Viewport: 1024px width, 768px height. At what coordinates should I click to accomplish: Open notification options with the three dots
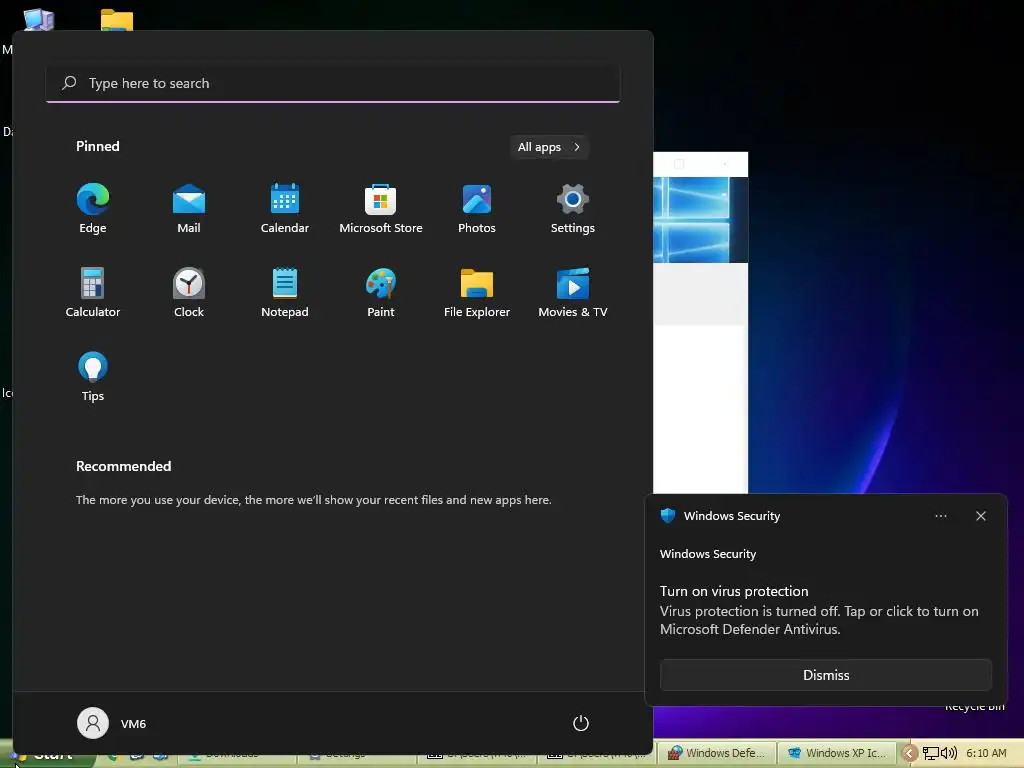(x=940, y=516)
